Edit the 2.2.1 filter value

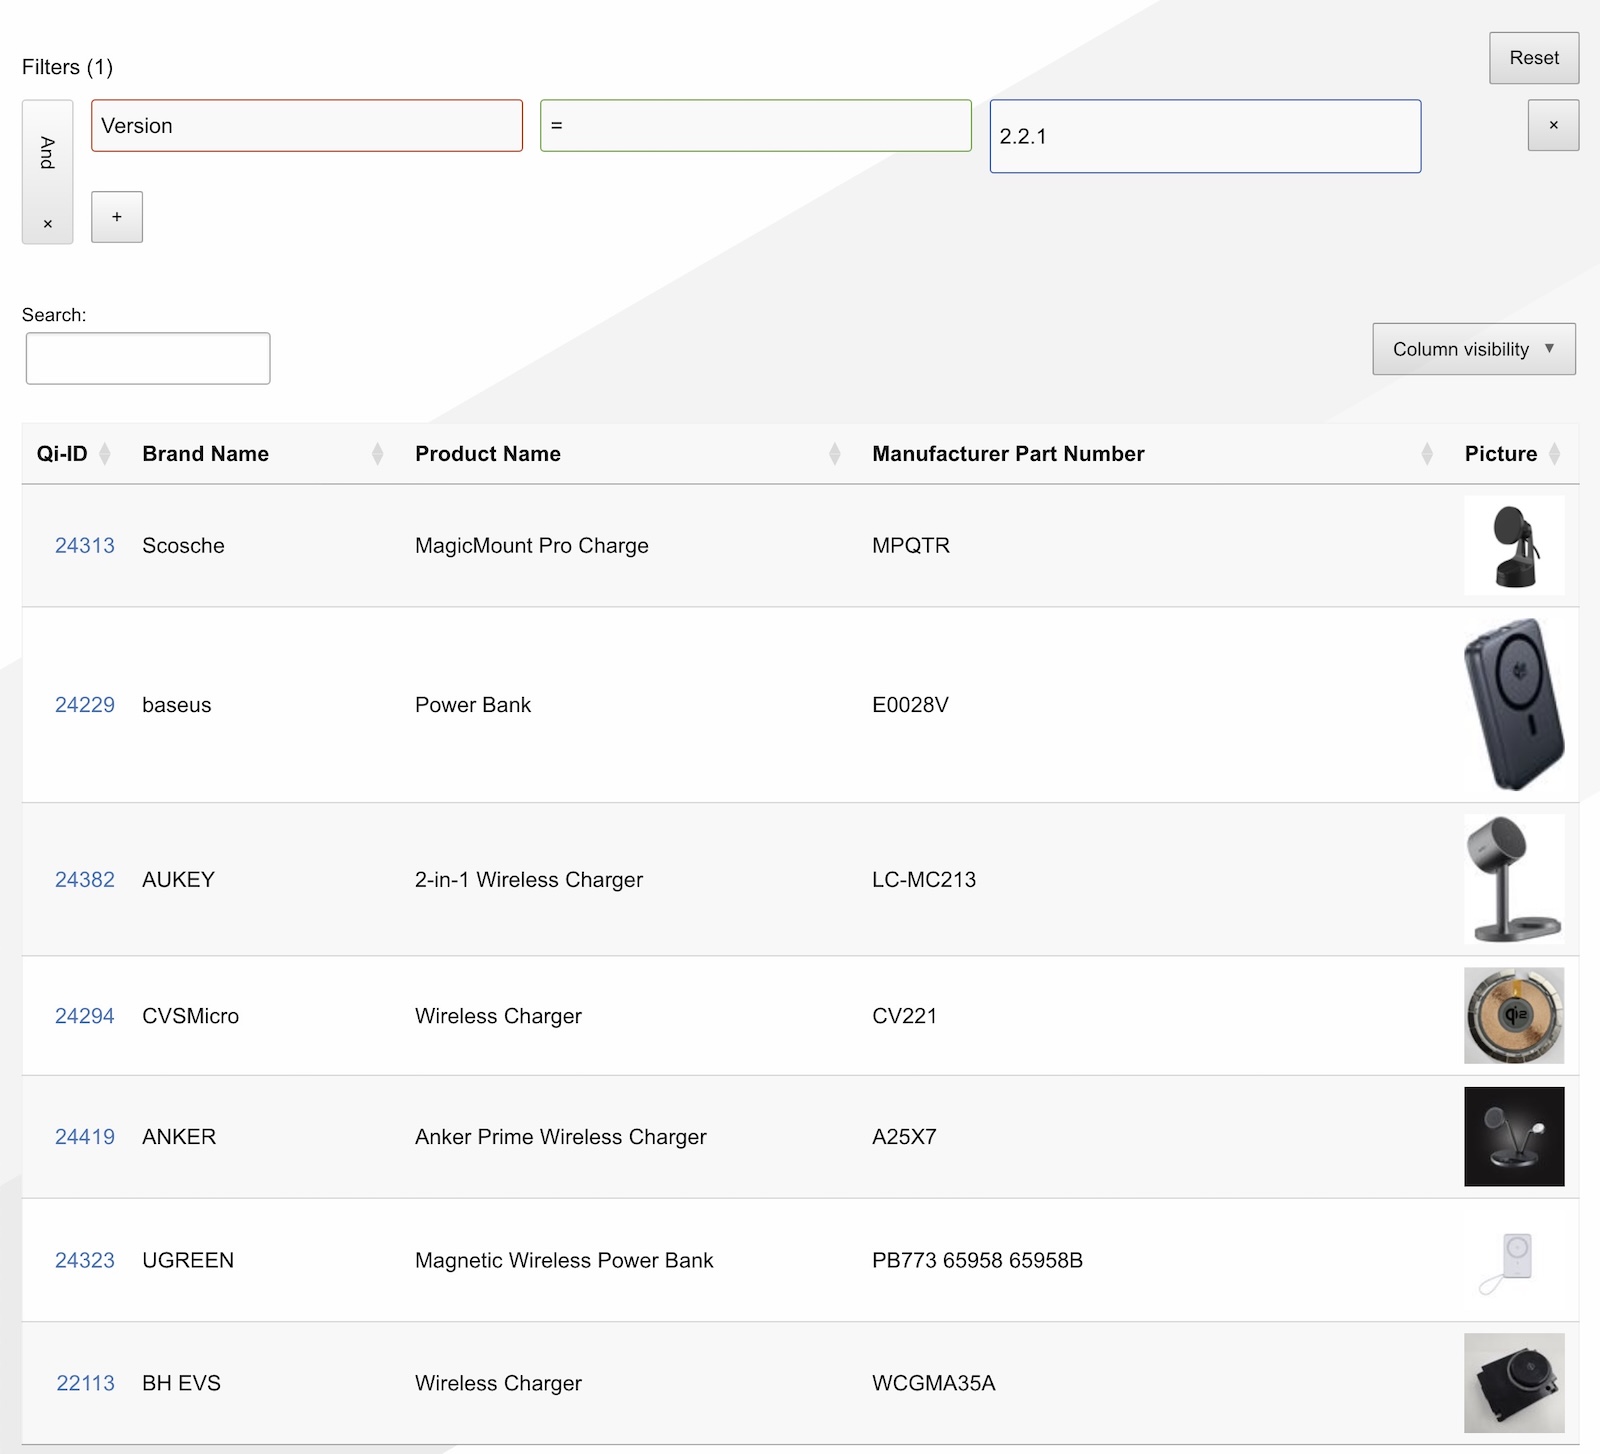1204,137
